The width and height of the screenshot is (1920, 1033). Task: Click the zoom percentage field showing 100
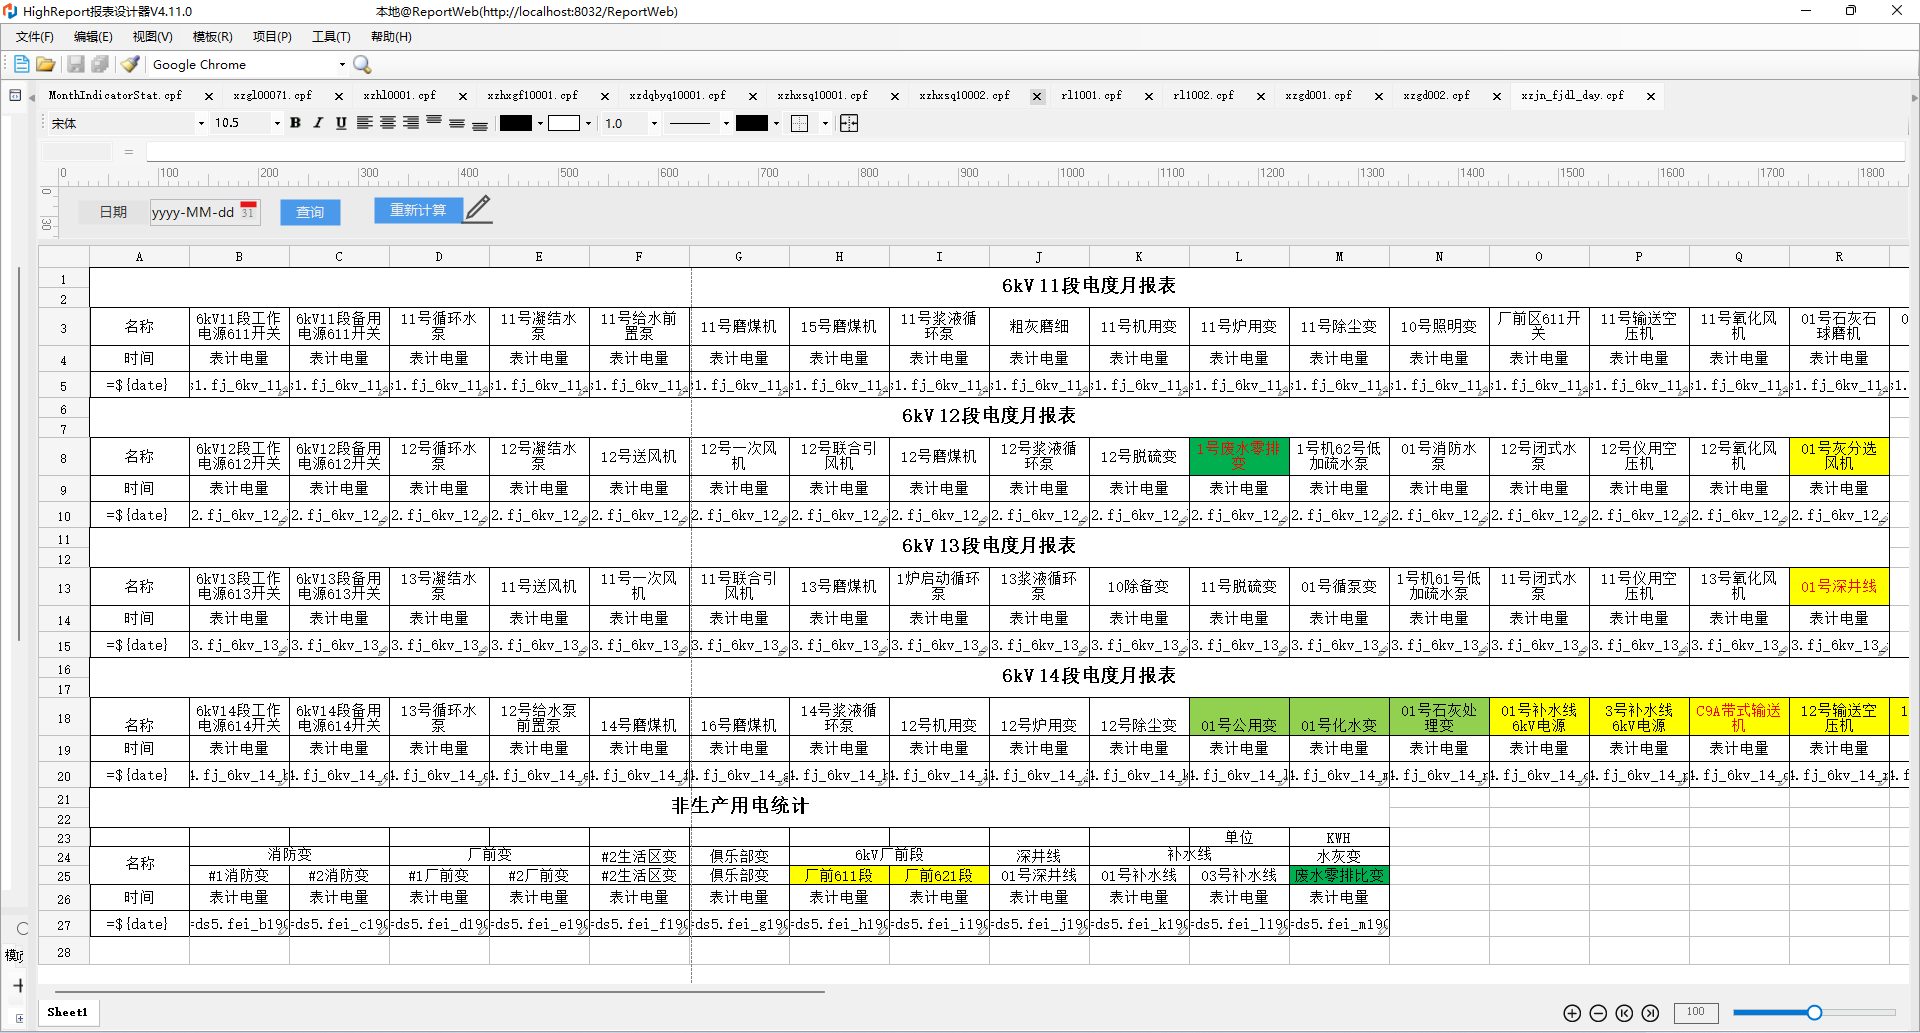coord(1696,1012)
